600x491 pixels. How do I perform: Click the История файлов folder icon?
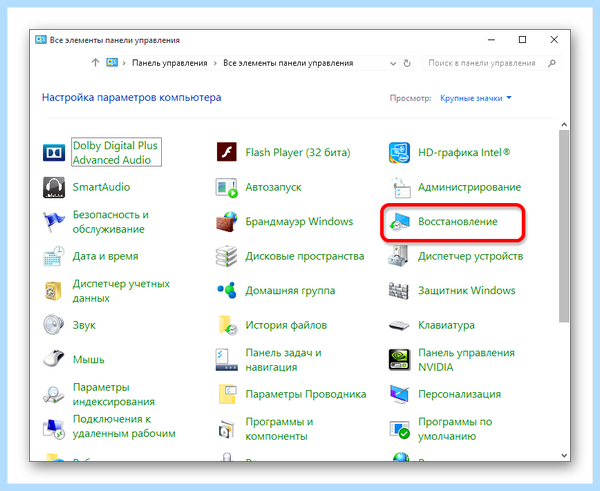click(x=228, y=325)
